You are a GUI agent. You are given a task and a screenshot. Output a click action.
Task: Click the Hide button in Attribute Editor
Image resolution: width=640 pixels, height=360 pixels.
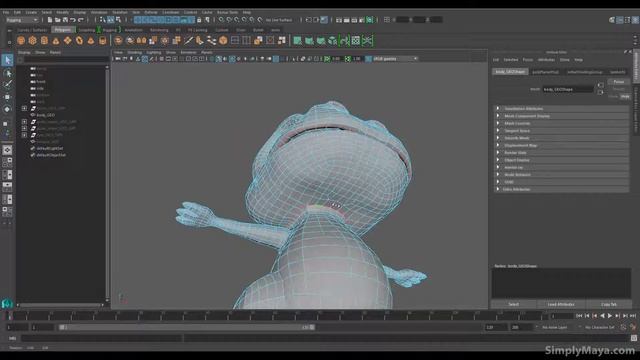click(625, 96)
